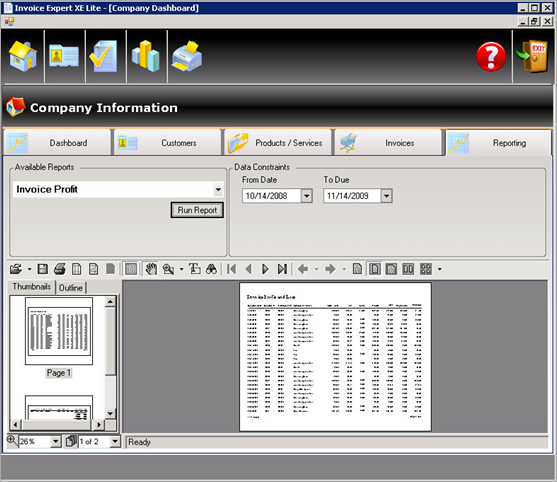Select the Reporting tab
The image size is (557, 482).
point(498,142)
